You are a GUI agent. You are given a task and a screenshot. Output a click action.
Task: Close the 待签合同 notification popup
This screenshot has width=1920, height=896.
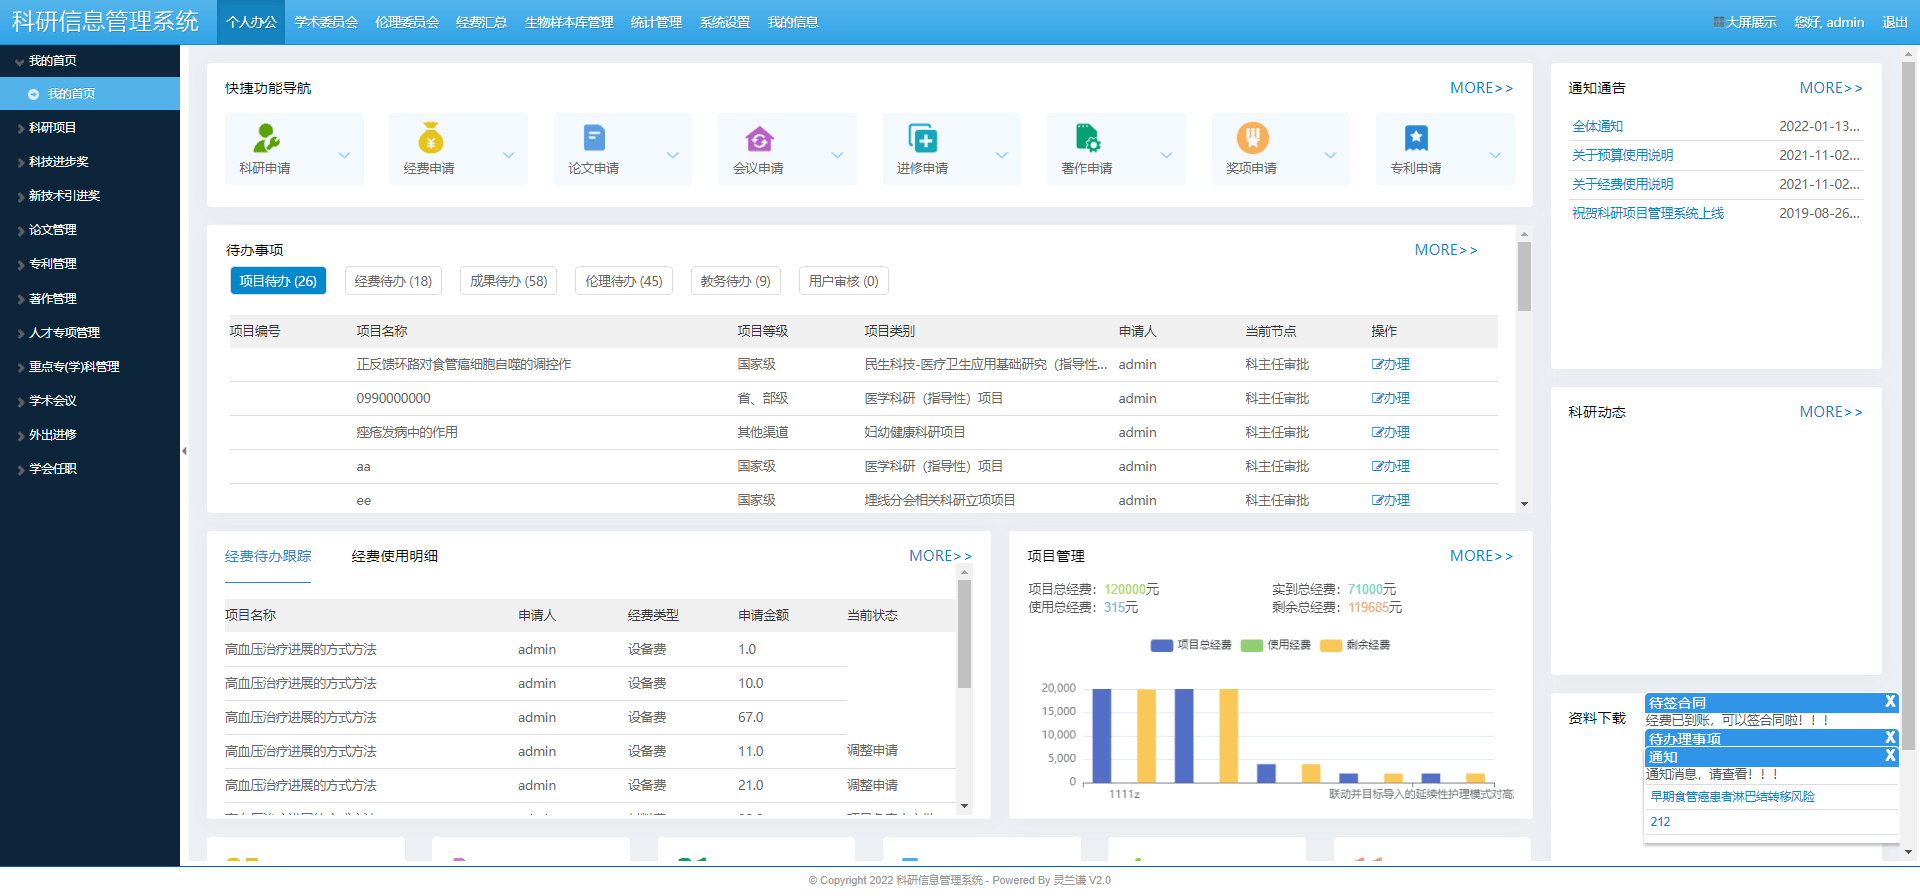(x=1889, y=702)
